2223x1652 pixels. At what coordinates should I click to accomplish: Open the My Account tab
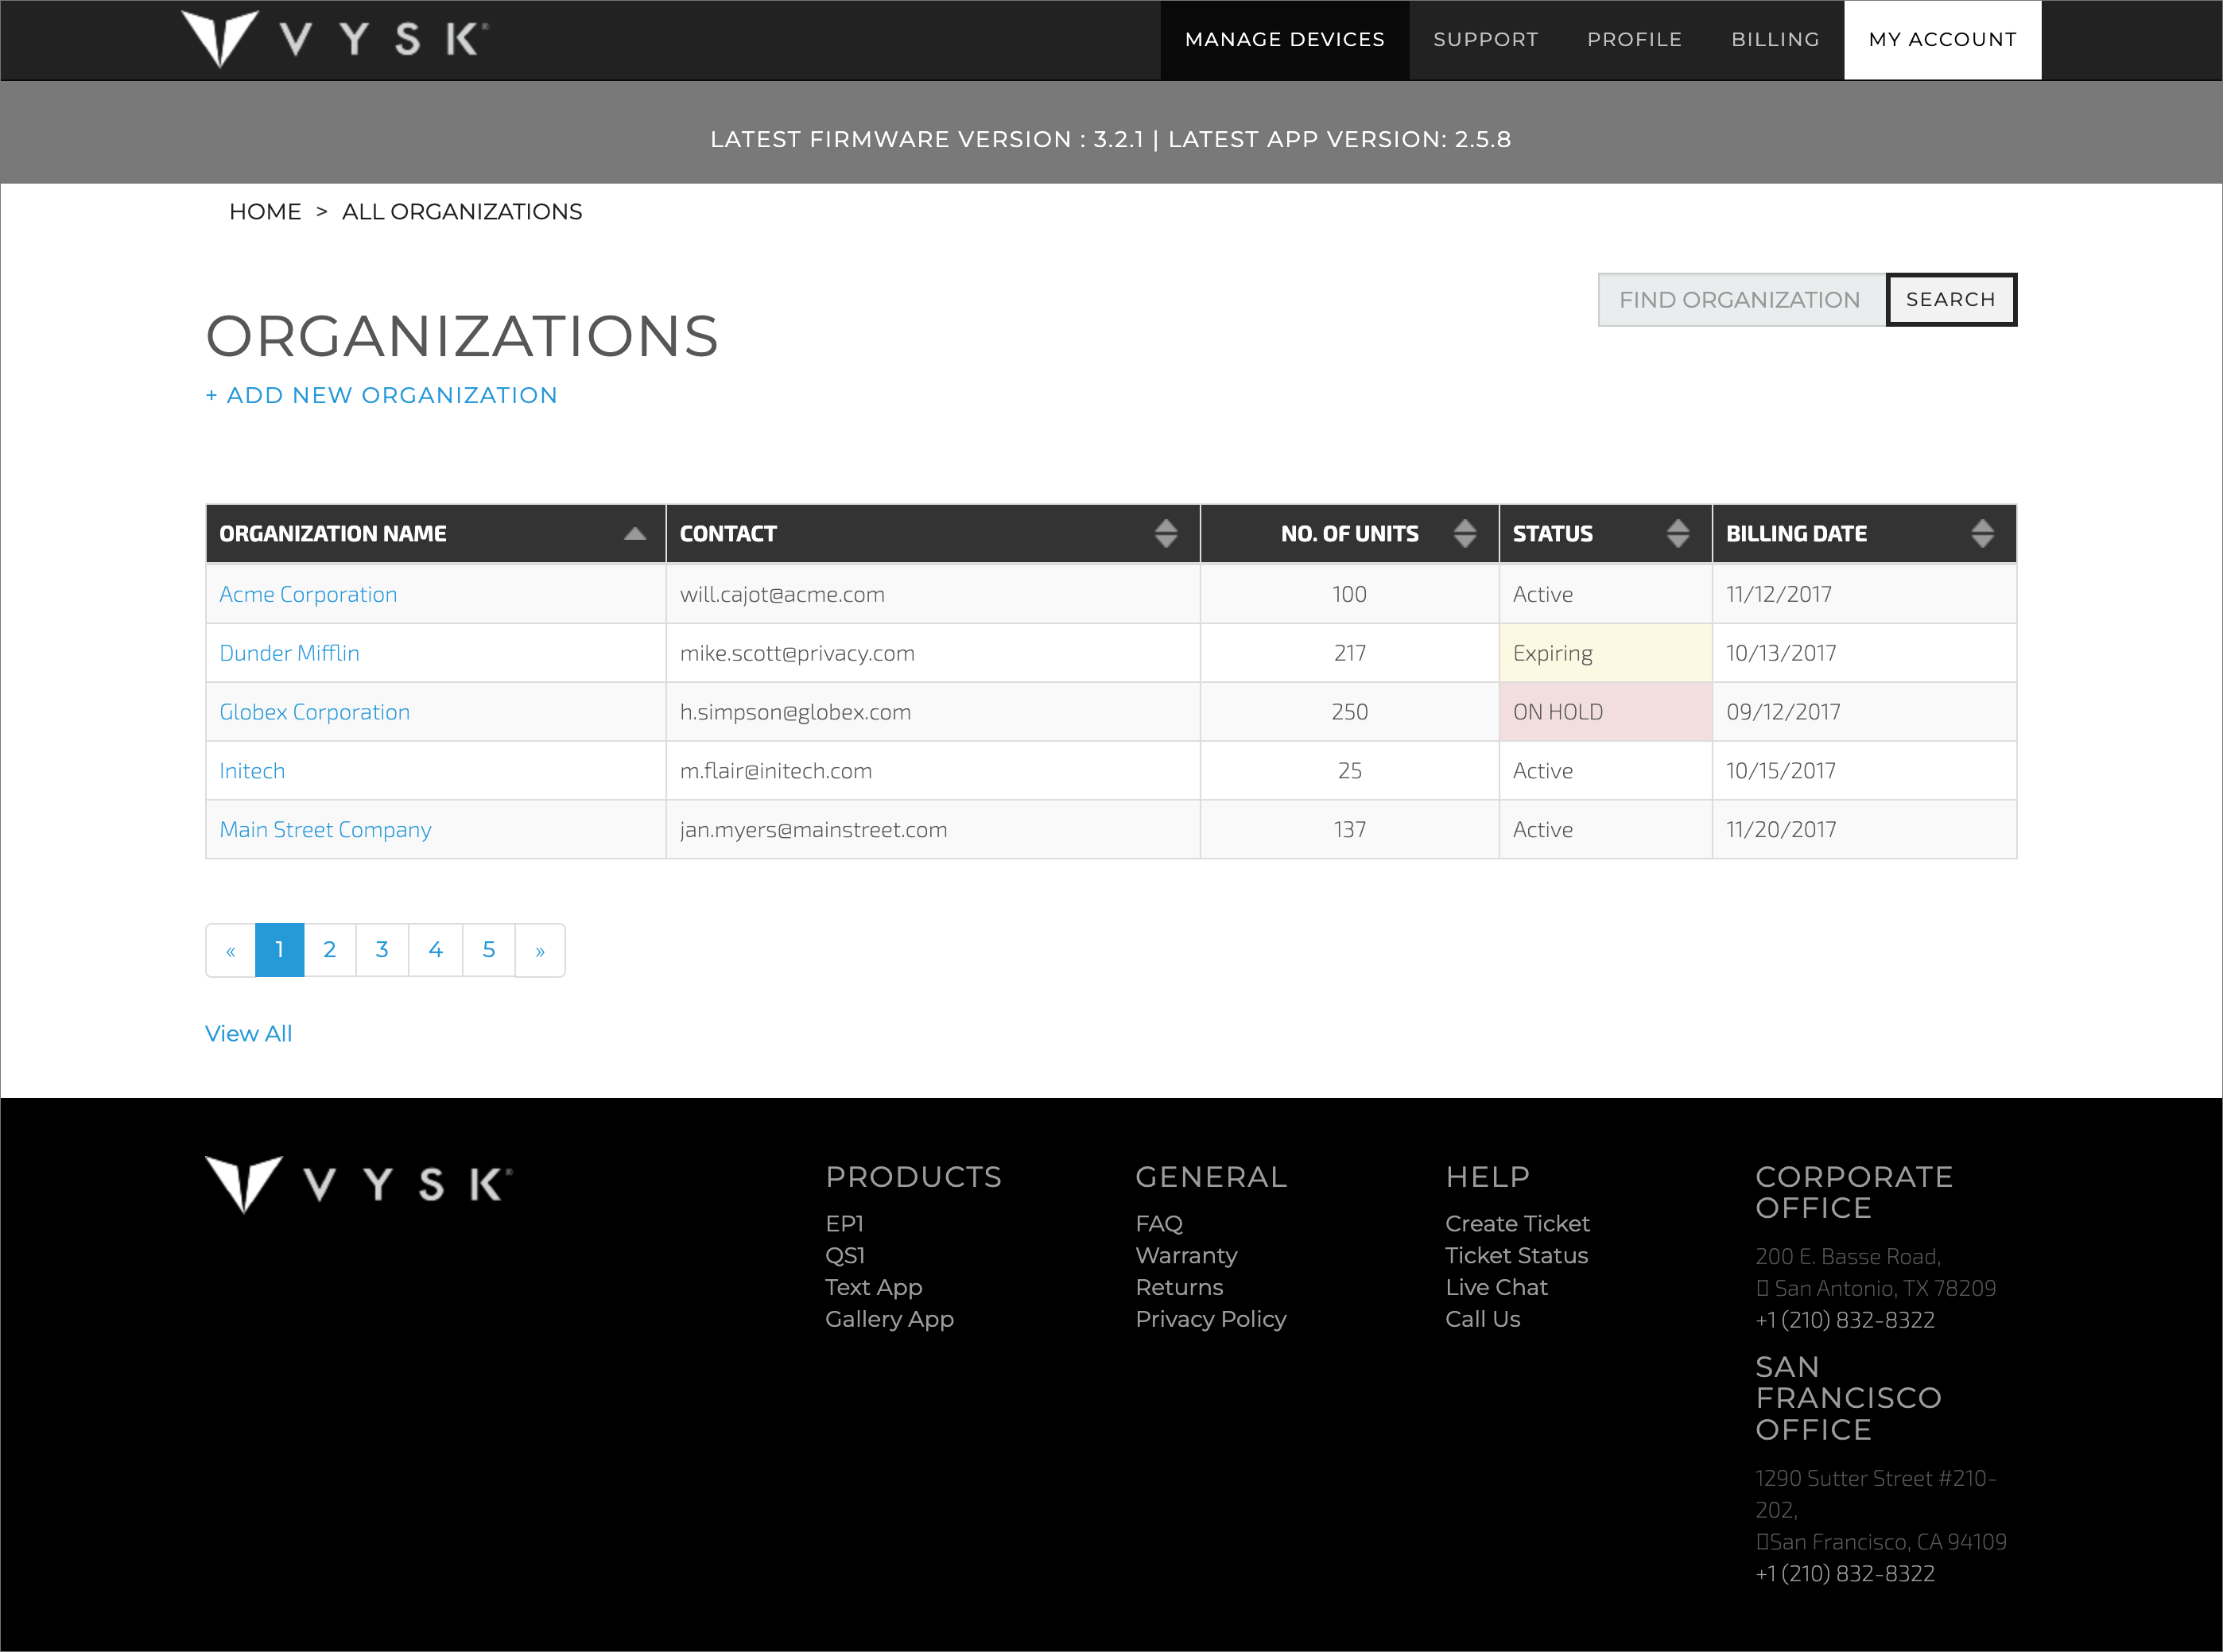(1941, 40)
